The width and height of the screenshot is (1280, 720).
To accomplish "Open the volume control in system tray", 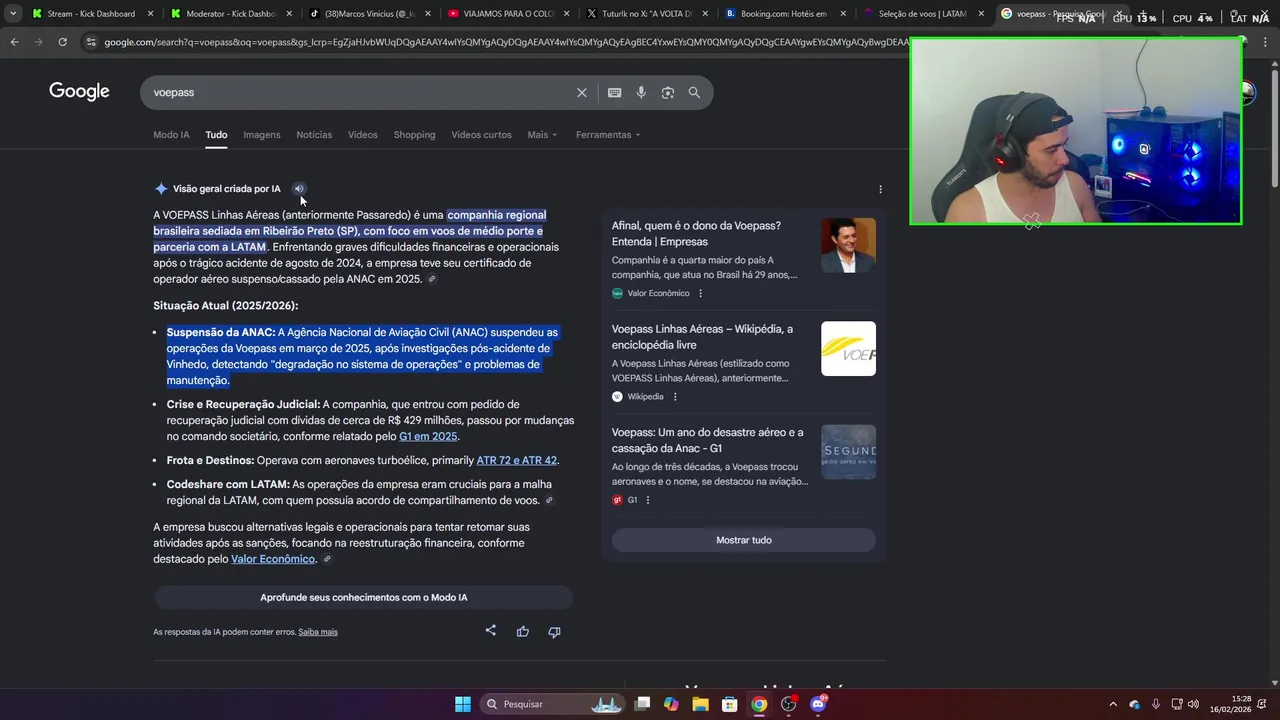I will (1193, 704).
